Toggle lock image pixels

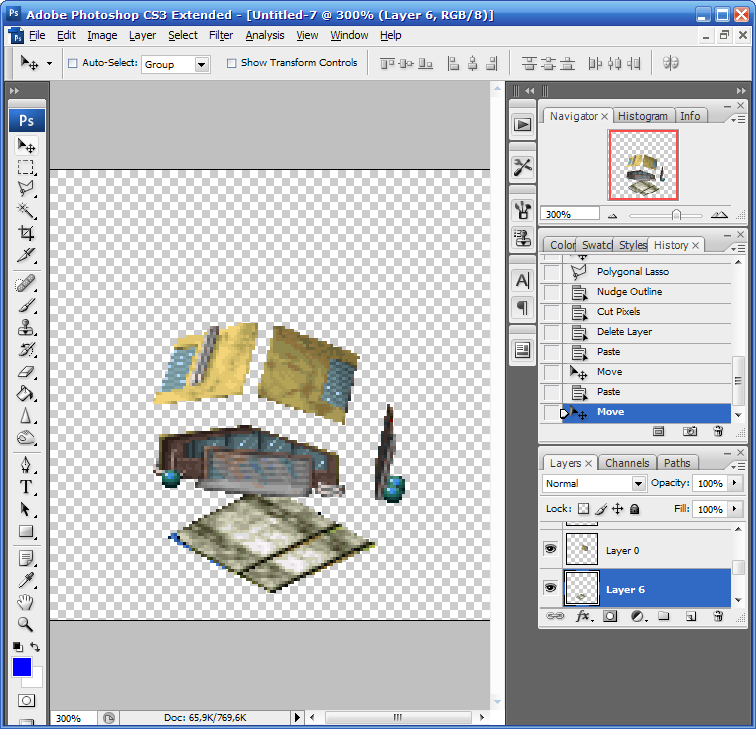pos(601,509)
